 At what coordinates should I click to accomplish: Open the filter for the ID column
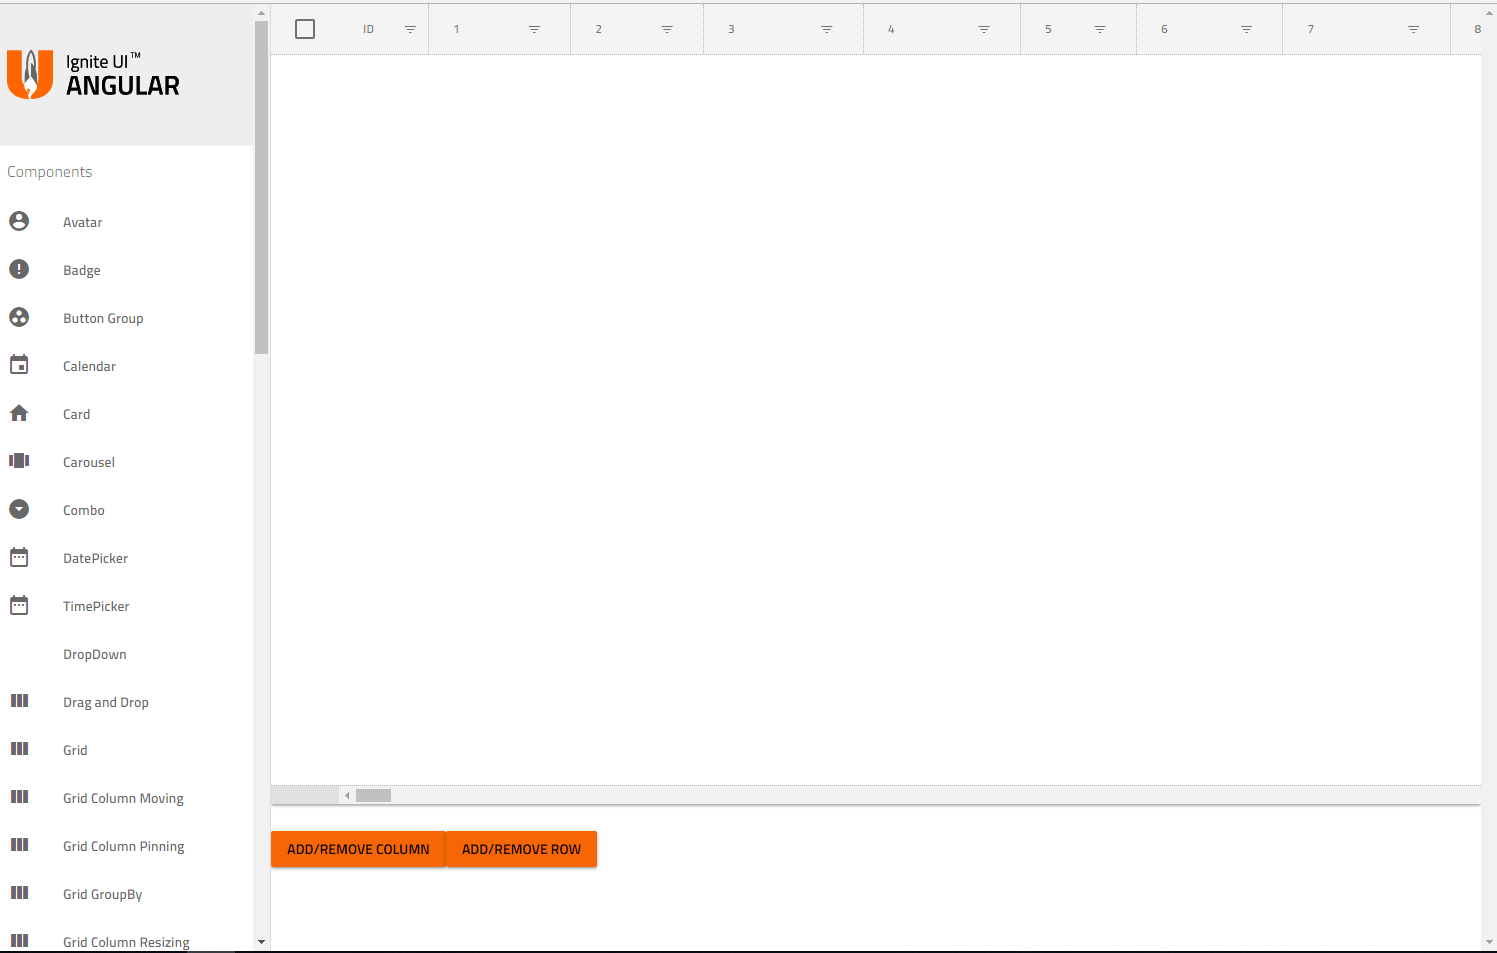pyautogui.click(x=410, y=29)
